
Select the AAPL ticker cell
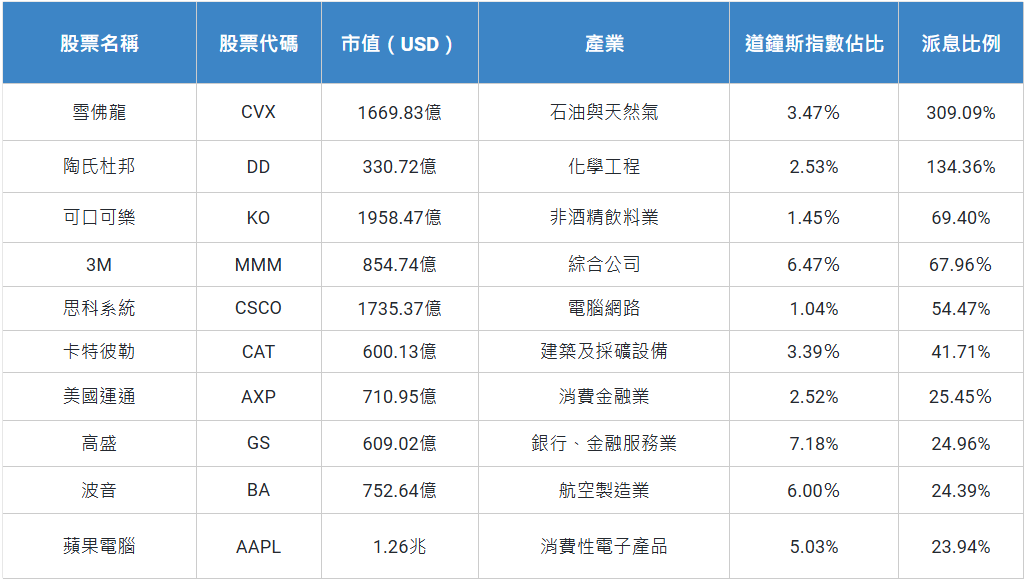point(258,547)
